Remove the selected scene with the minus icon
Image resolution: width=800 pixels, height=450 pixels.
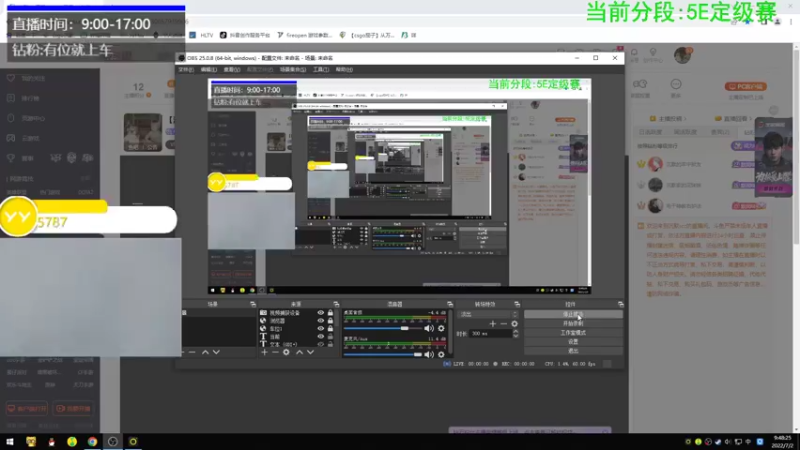click(x=192, y=352)
